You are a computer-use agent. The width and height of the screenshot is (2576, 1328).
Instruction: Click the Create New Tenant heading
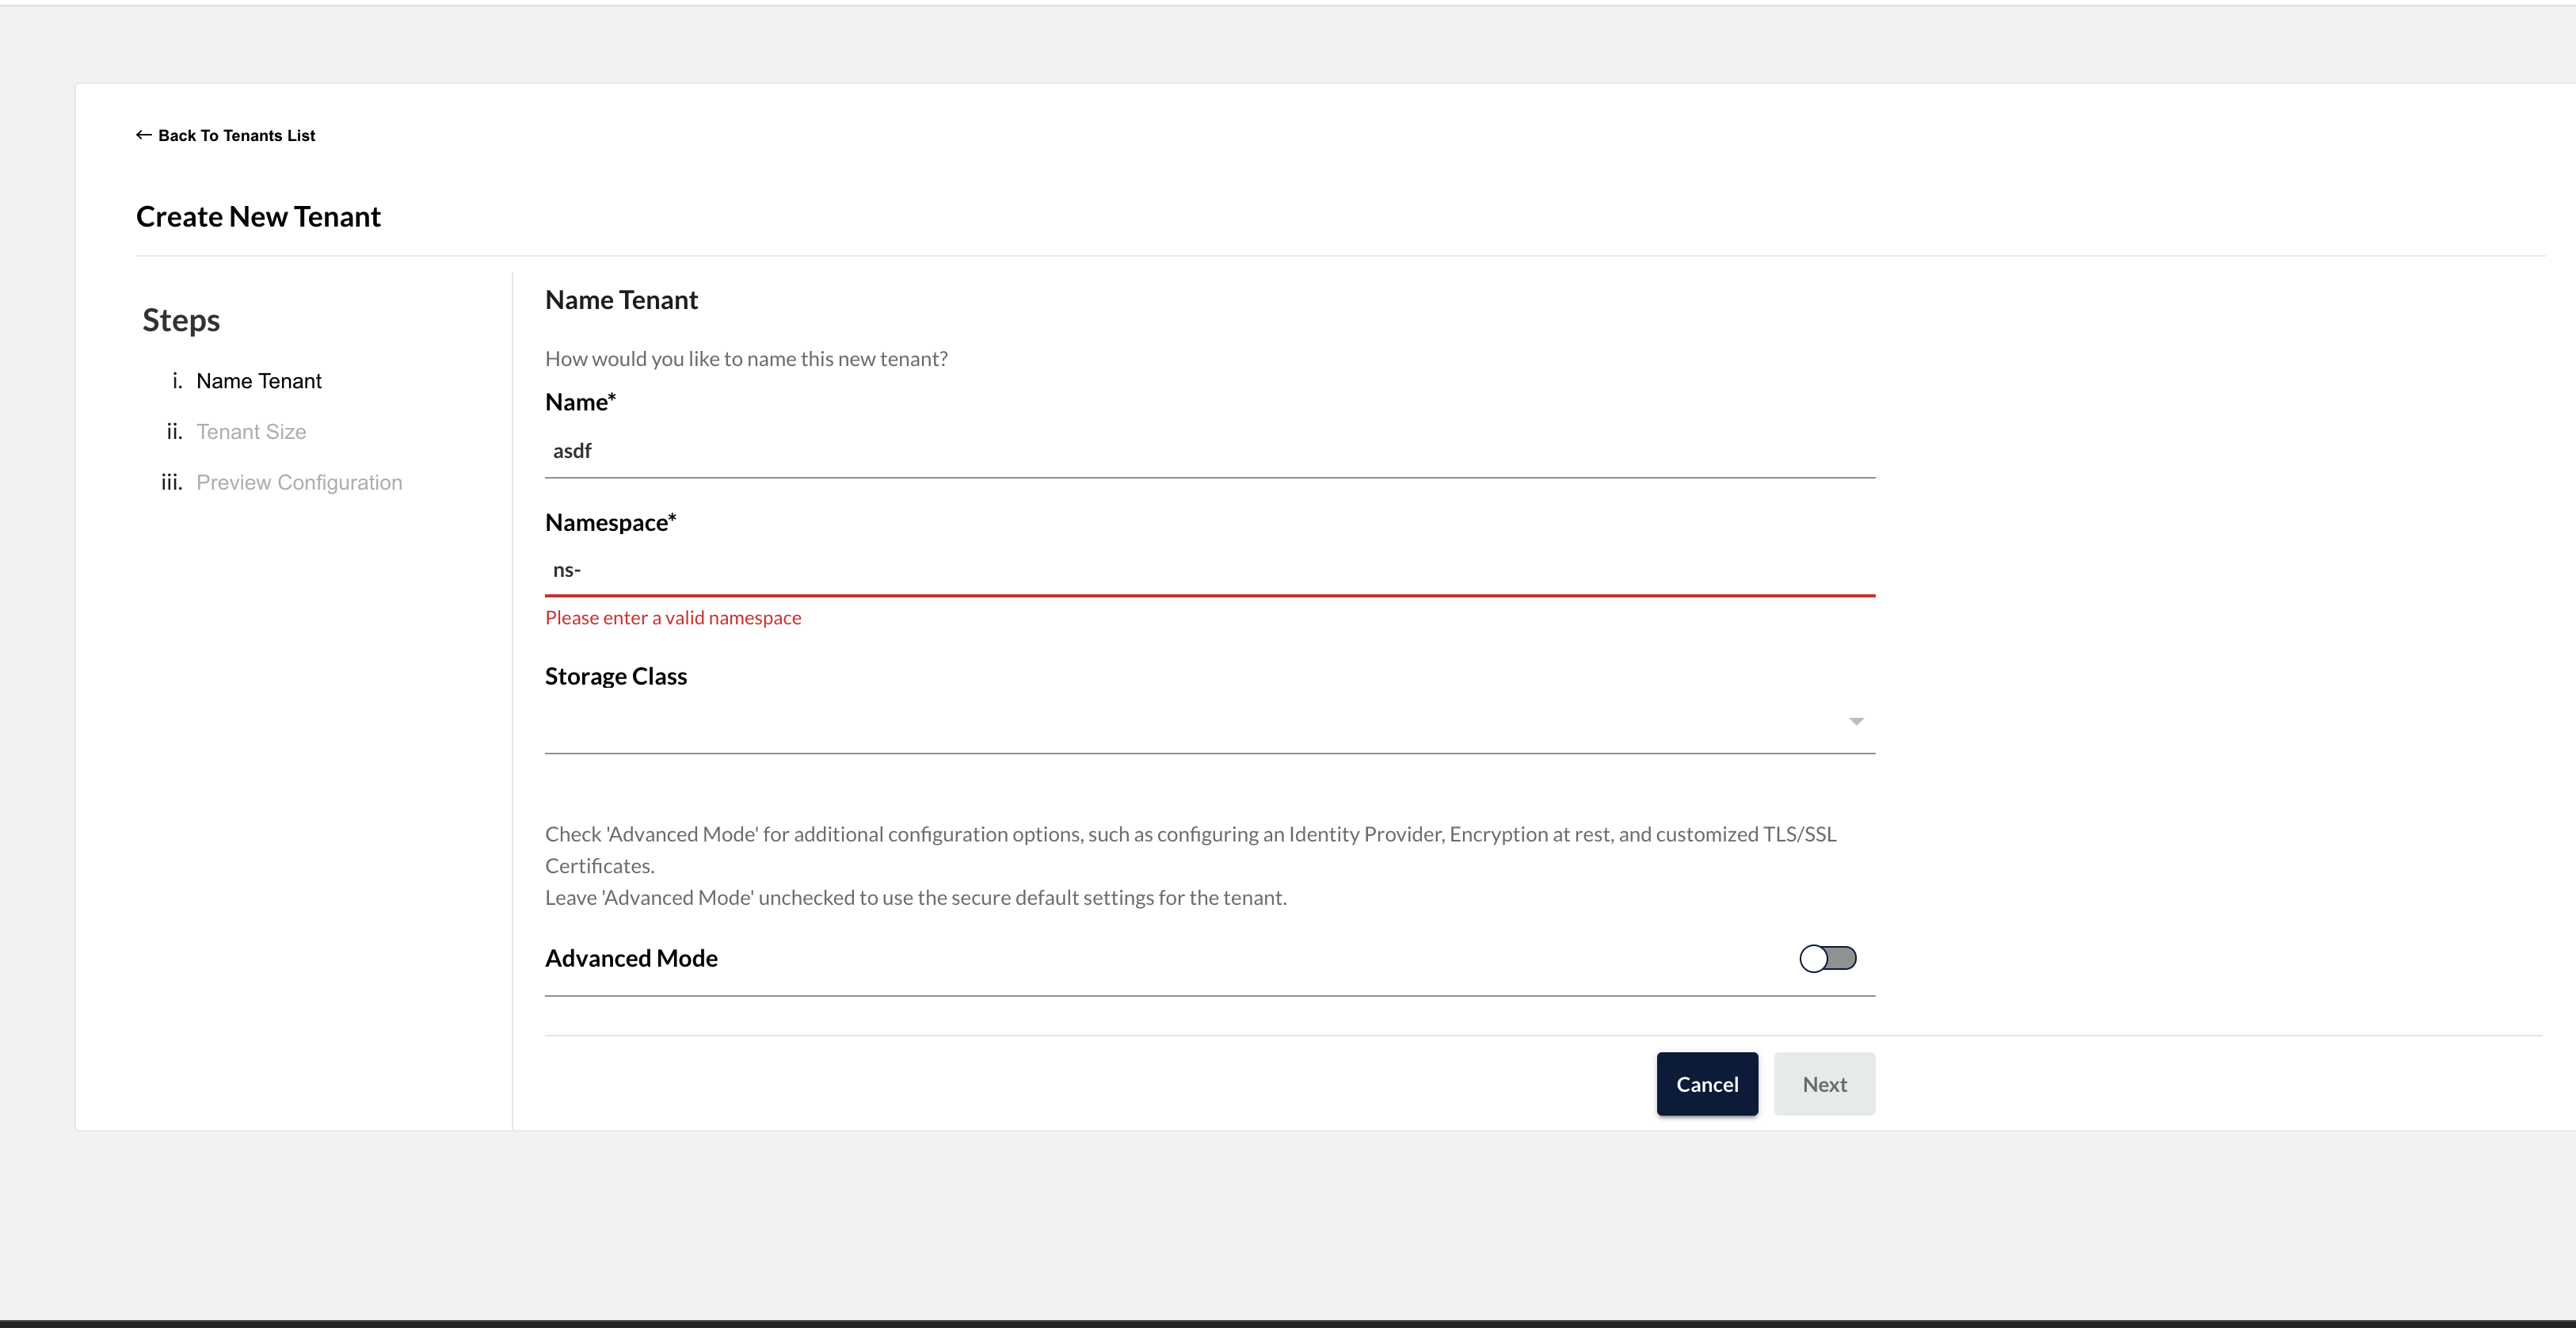(x=258, y=217)
